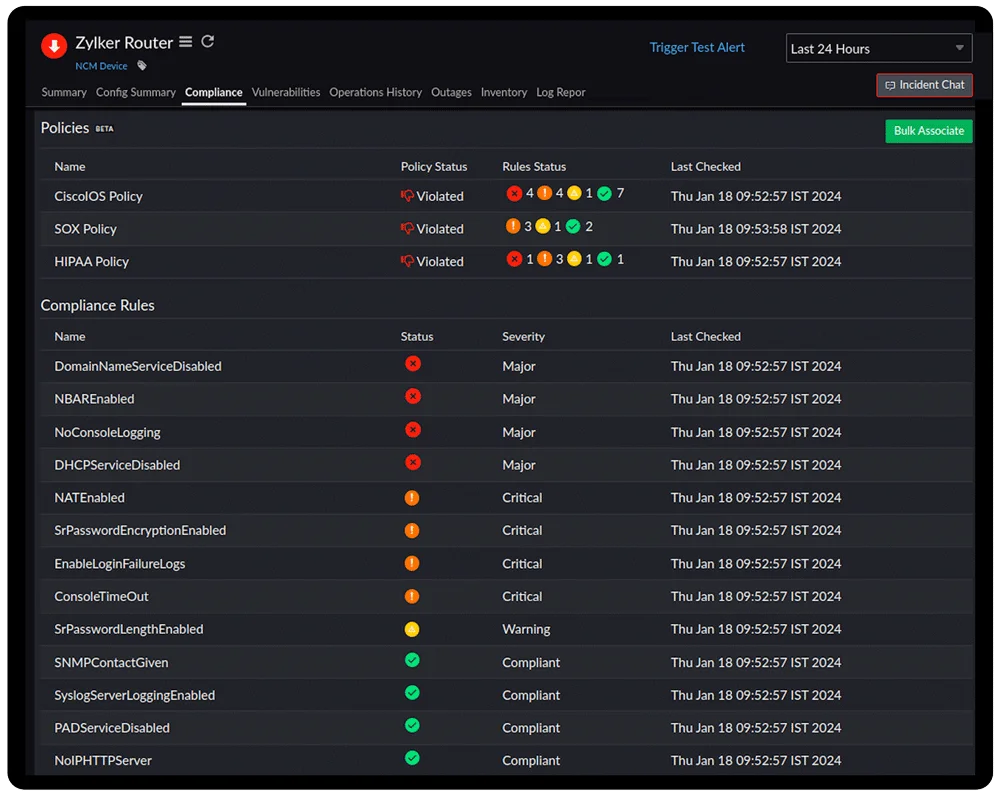Click the Trigger Test Alert link
Screen dimensions: 1000x795
(697, 47)
